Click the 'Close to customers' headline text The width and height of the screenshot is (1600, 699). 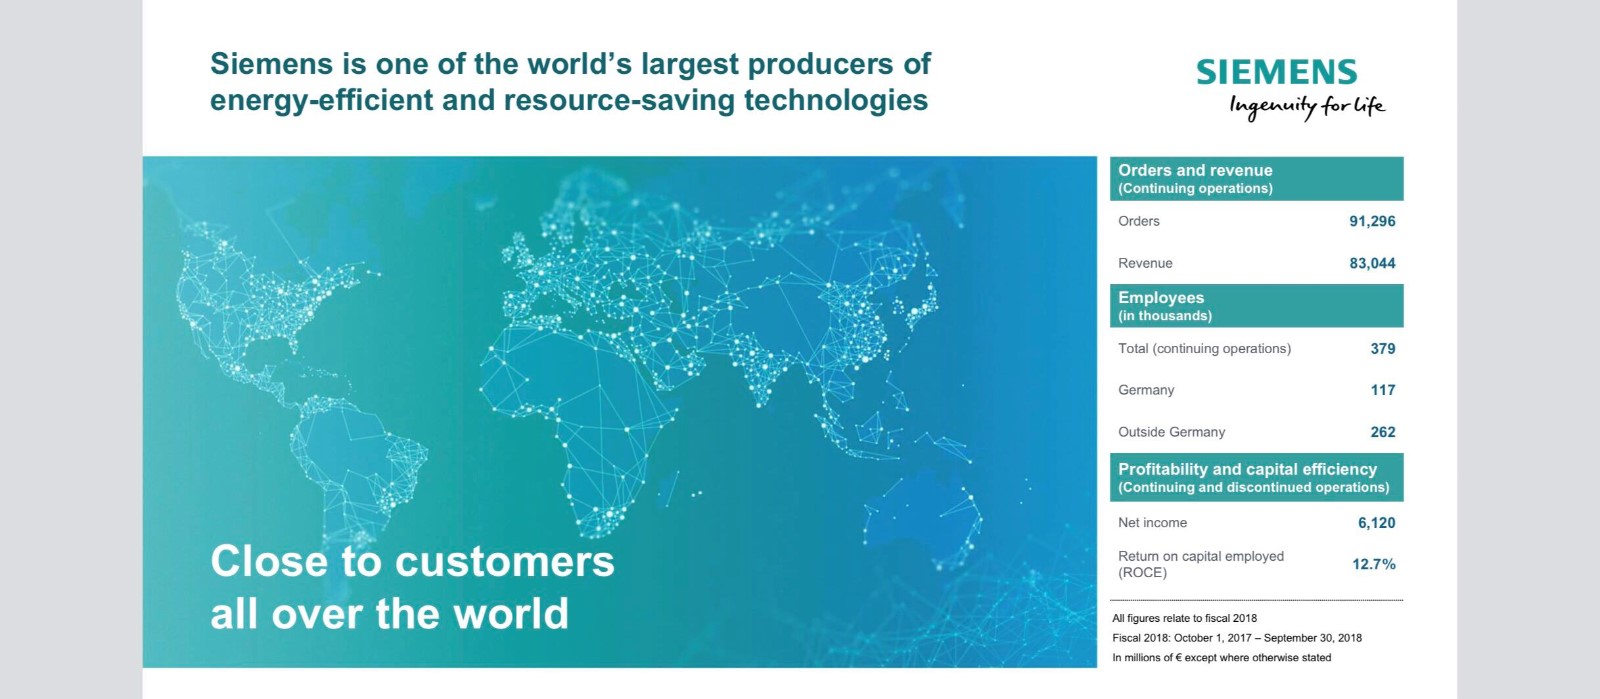412,561
